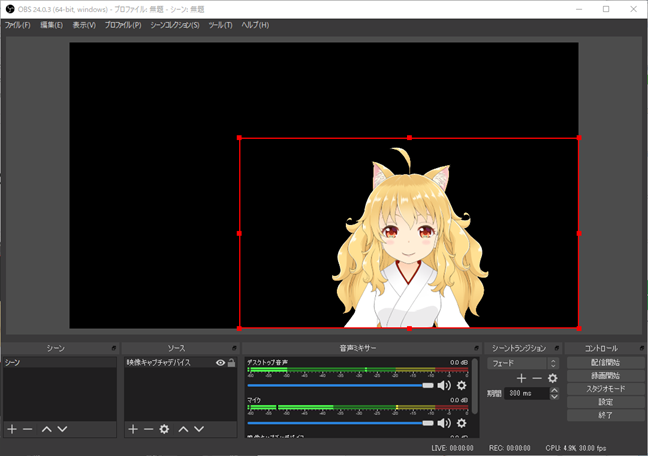The width and height of the screenshot is (648, 456).
Task: Click top-left red resize handle of source
Action: click(239, 138)
